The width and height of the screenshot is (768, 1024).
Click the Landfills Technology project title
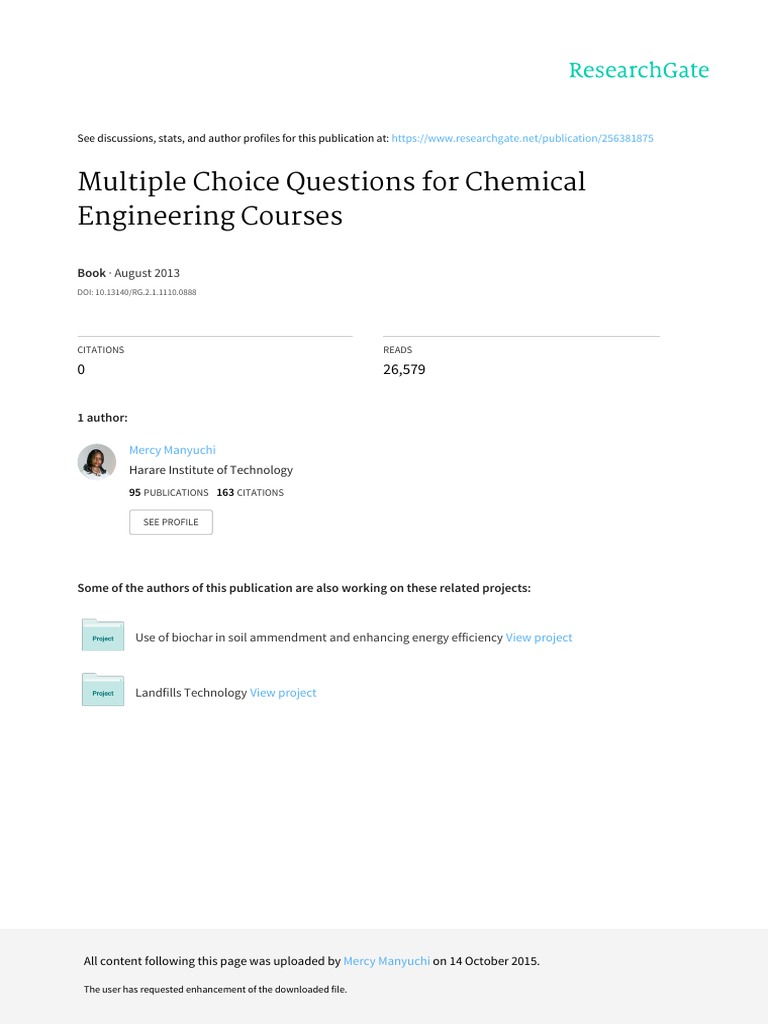[x=190, y=692]
